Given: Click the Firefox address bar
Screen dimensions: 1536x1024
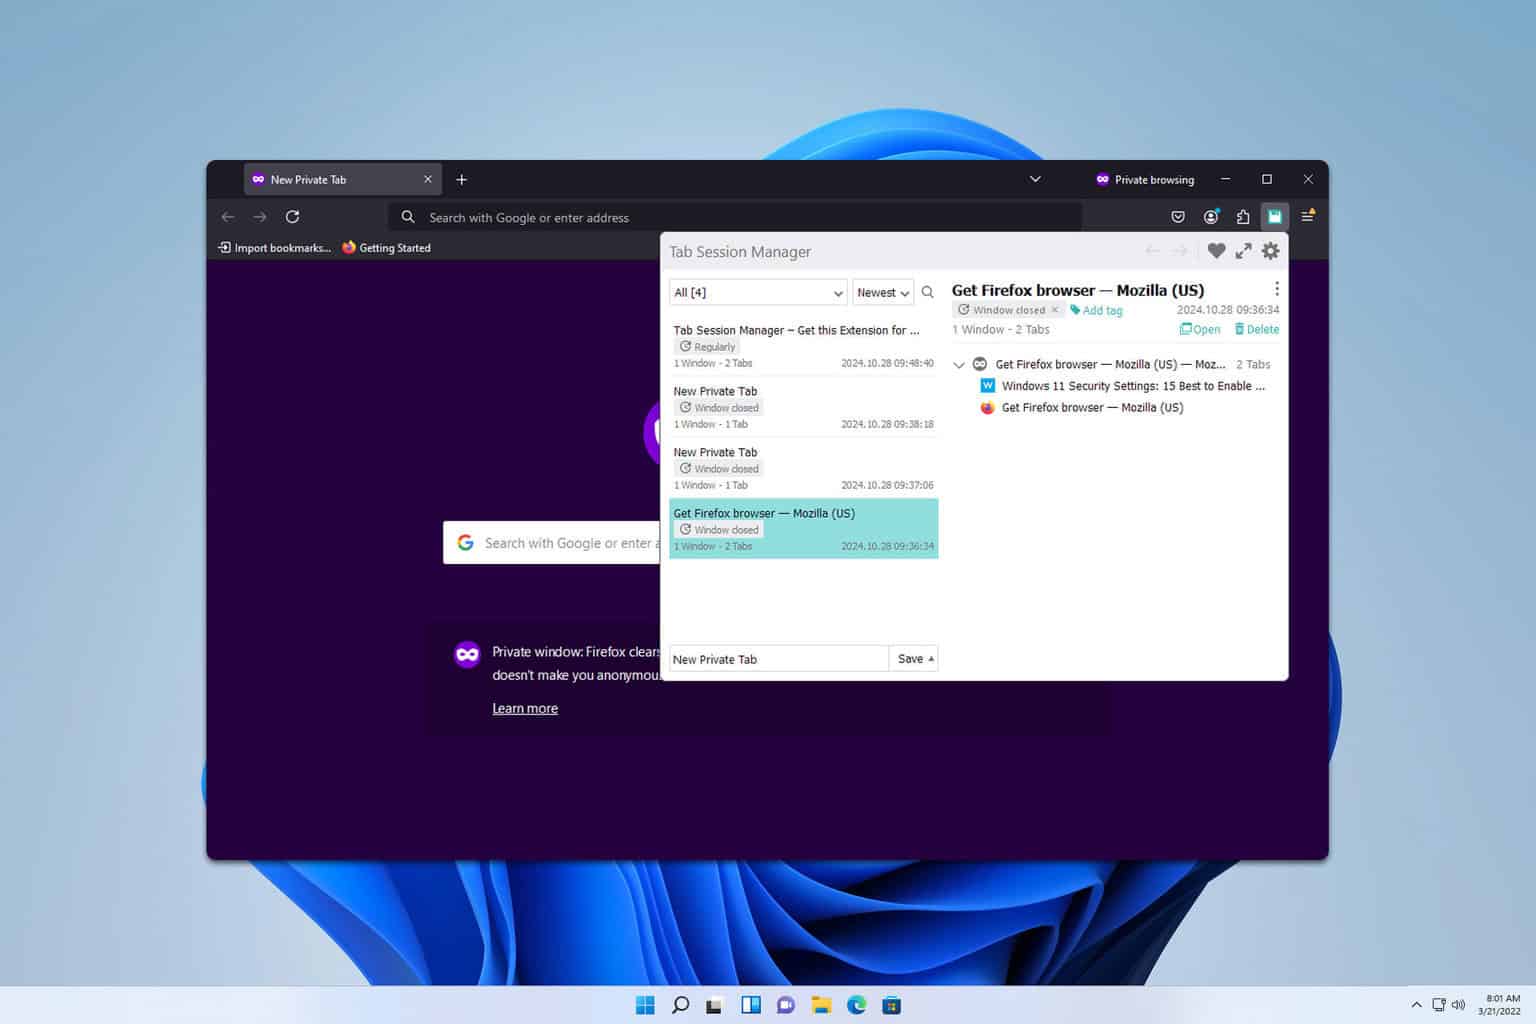Looking at the screenshot, I should tap(735, 217).
